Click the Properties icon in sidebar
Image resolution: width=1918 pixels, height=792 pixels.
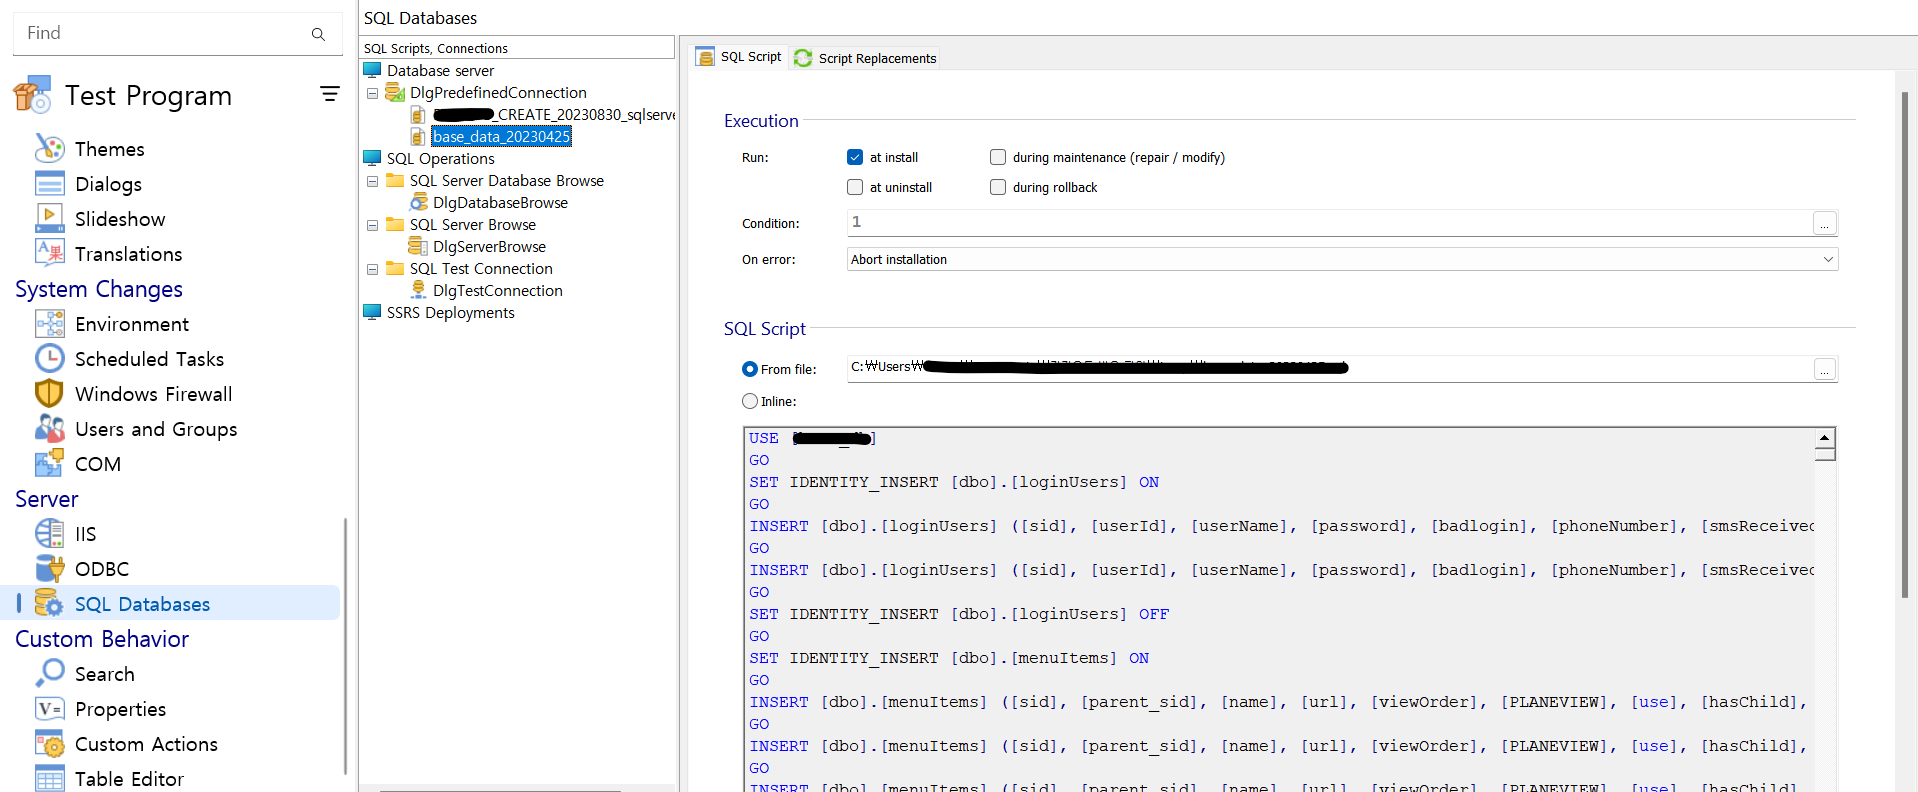tap(49, 708)
